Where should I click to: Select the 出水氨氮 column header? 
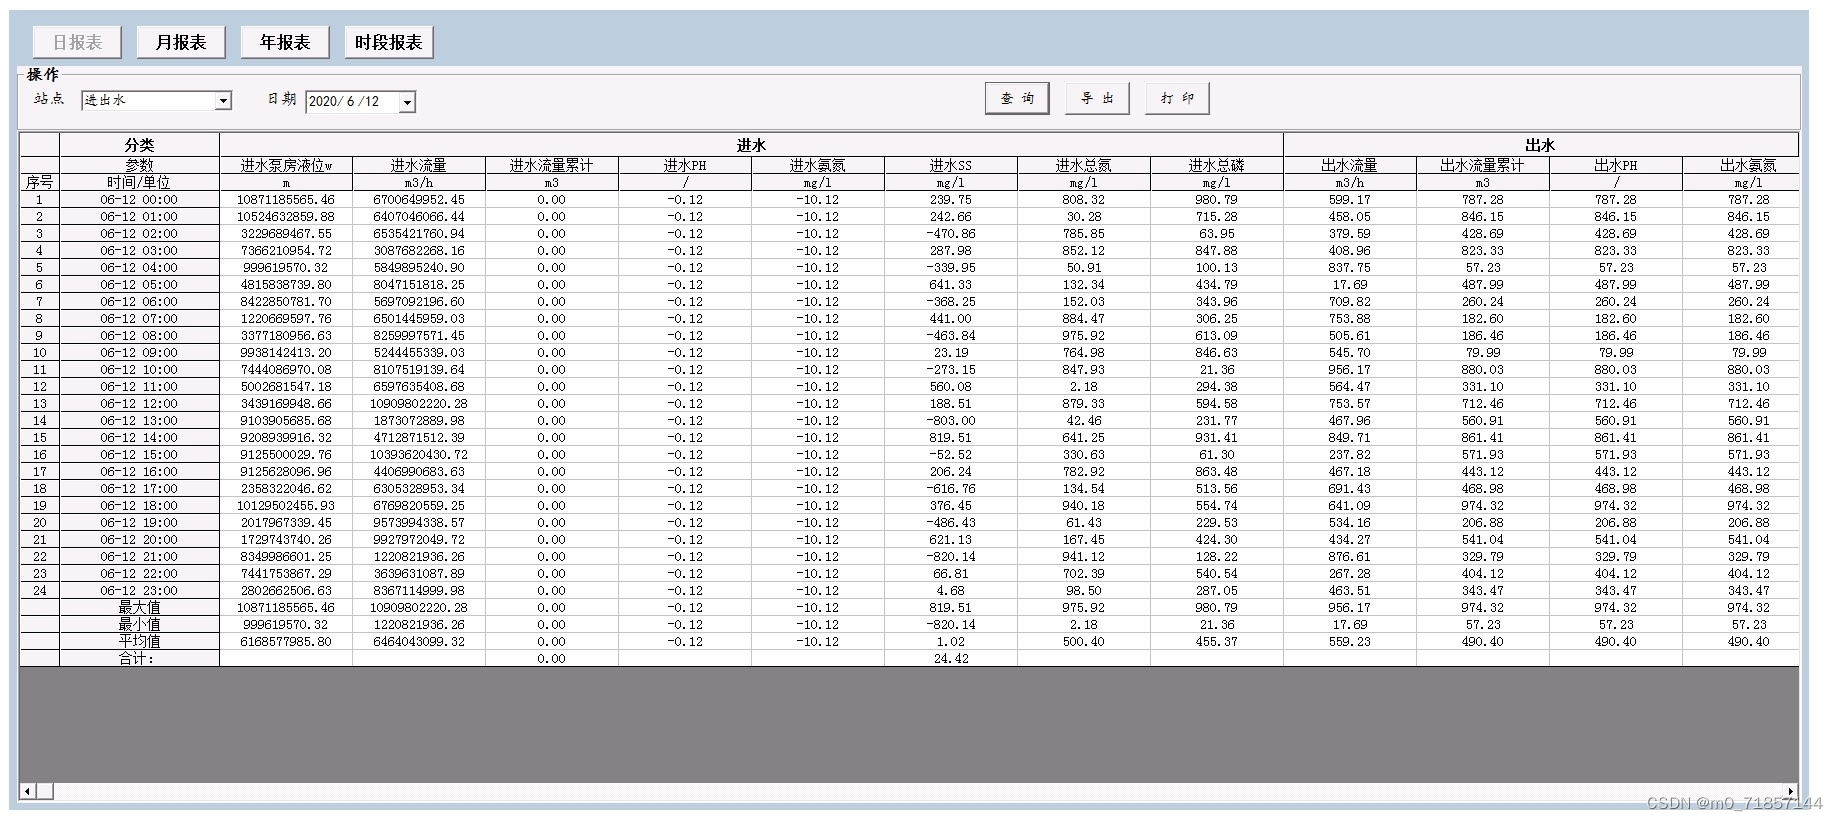point(1741,165)
